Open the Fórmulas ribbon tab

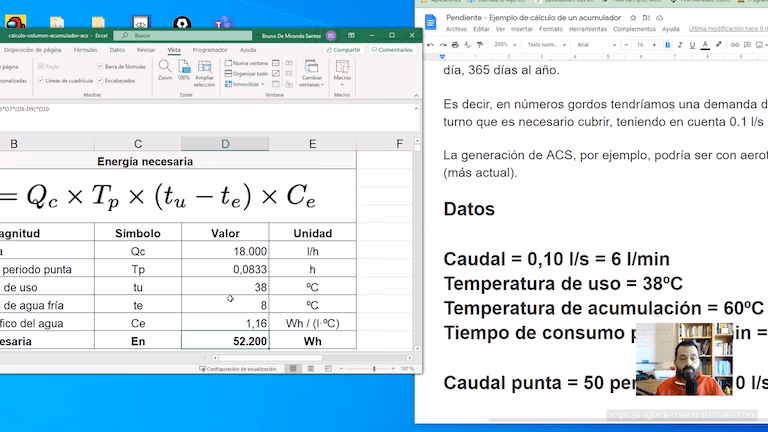(85, 50)
